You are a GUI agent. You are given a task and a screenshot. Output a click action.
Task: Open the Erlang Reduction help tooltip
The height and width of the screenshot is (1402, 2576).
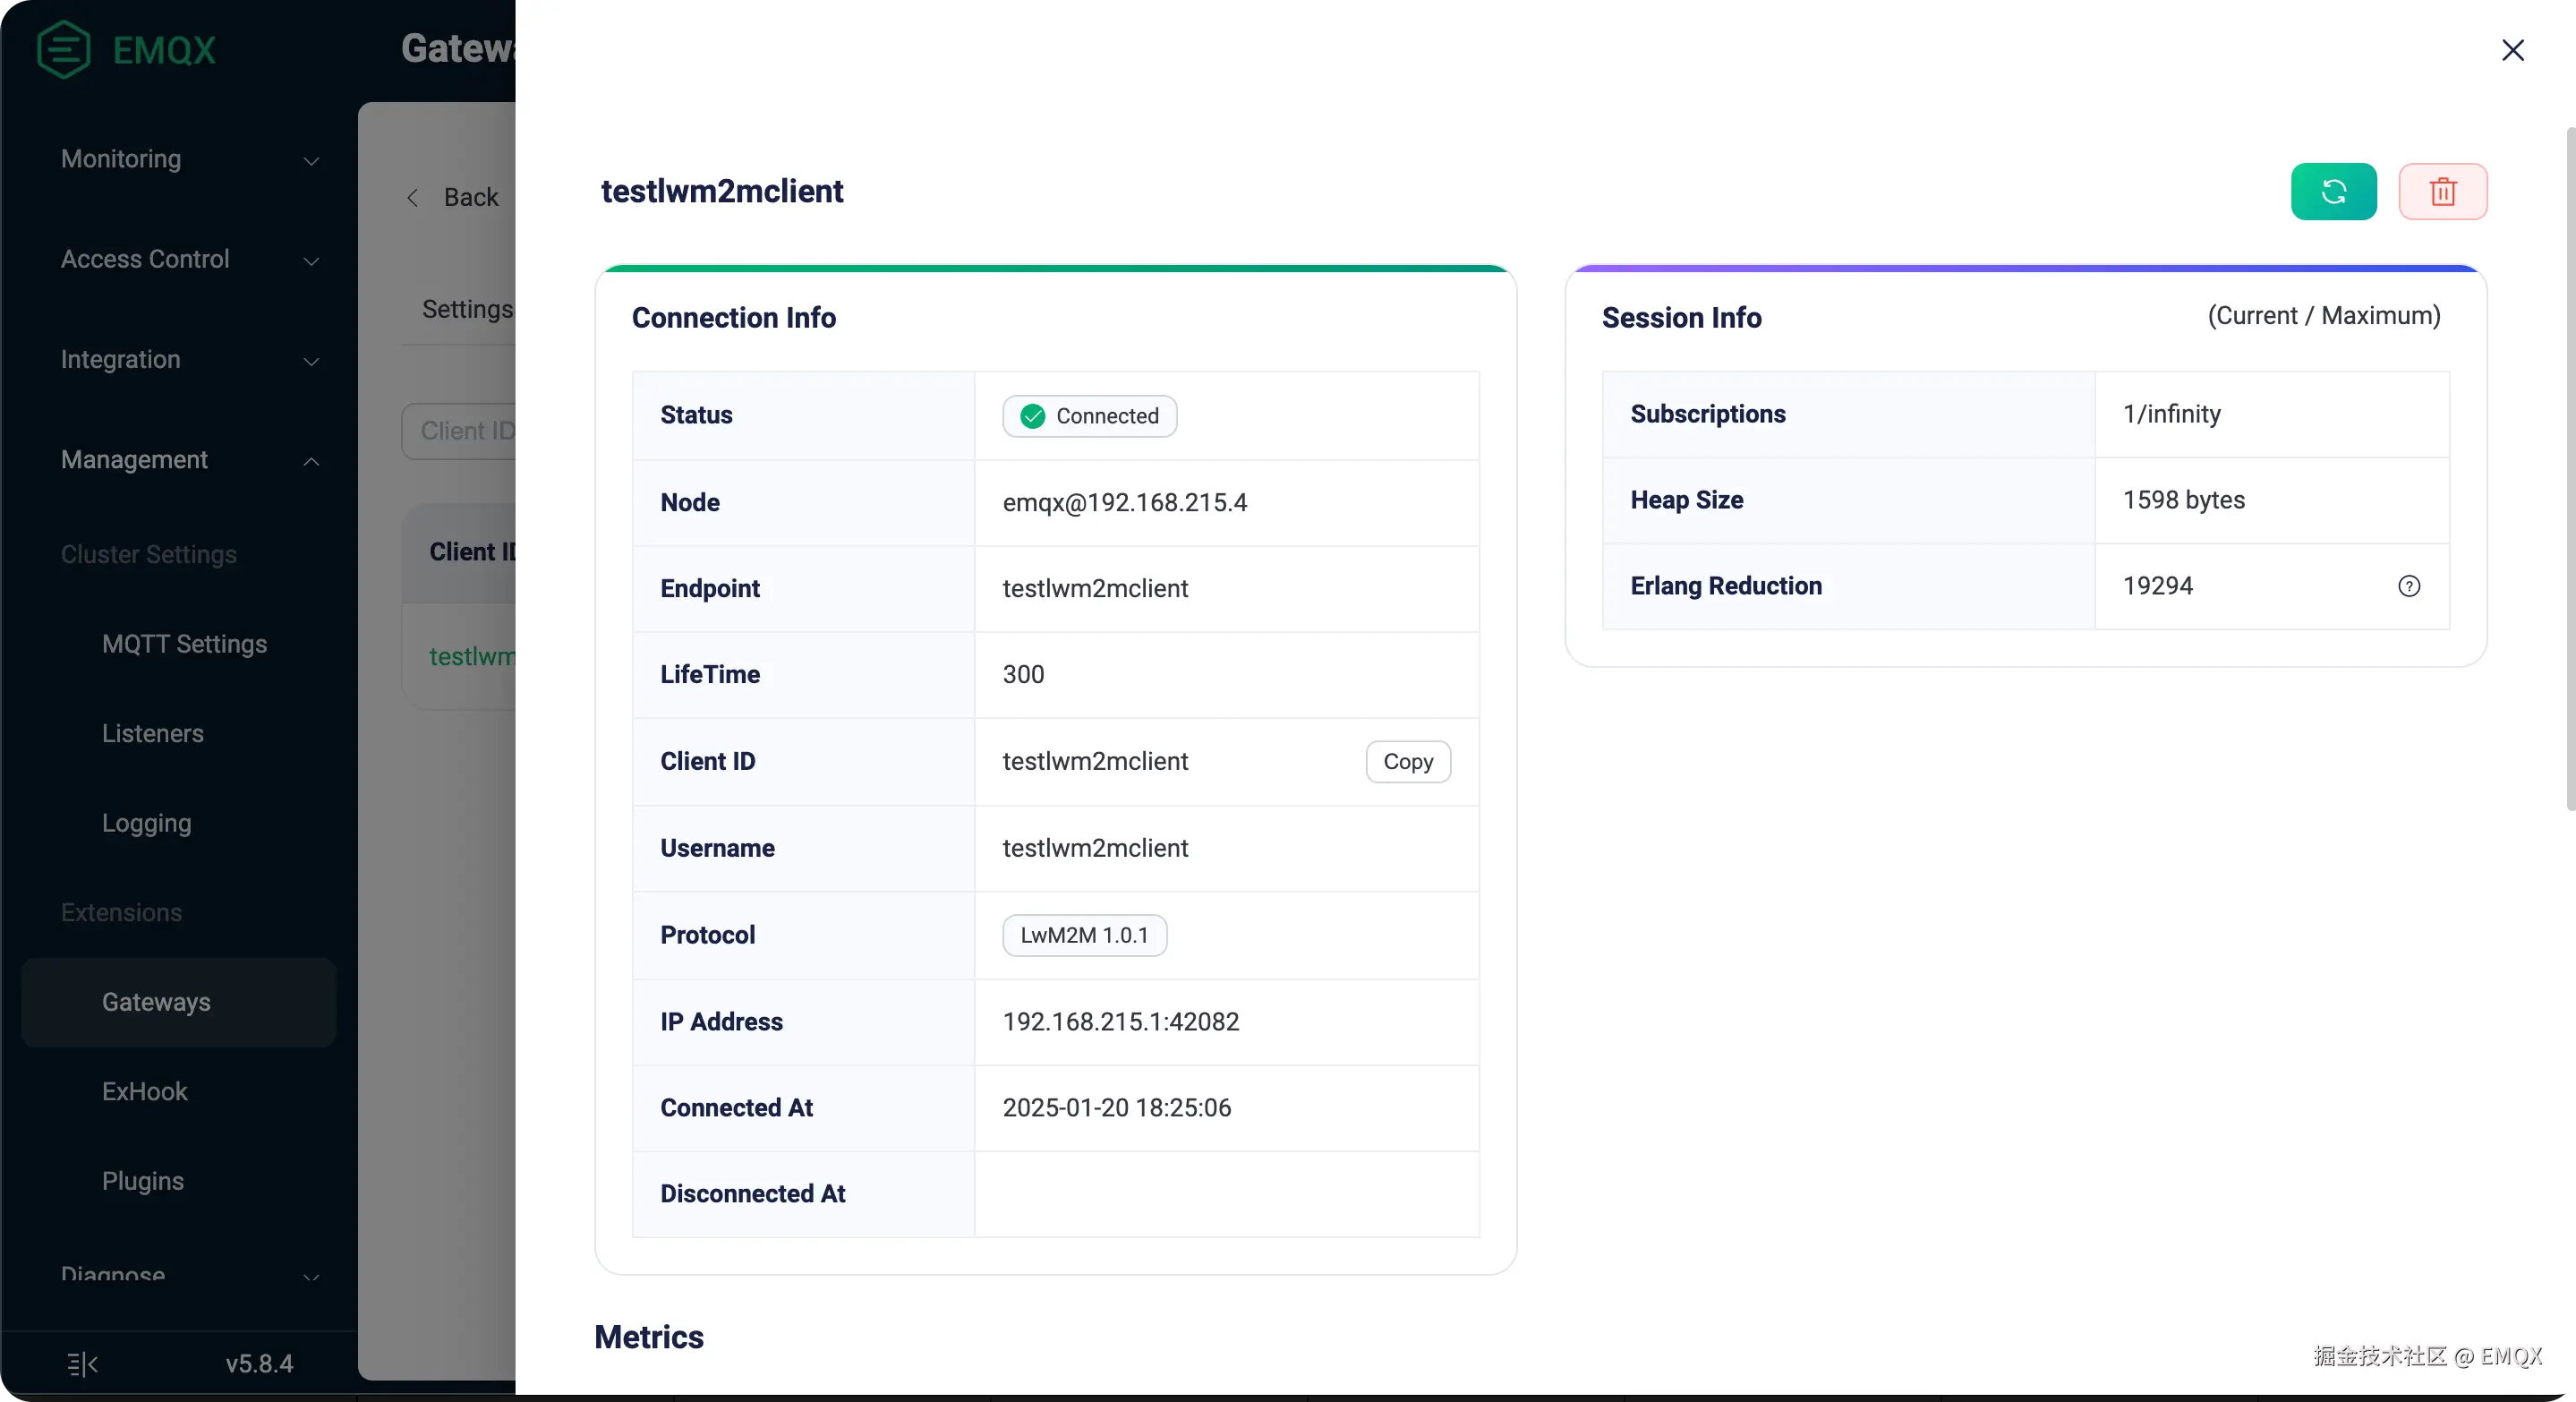pyautogui.click(x=2410, y=586)
